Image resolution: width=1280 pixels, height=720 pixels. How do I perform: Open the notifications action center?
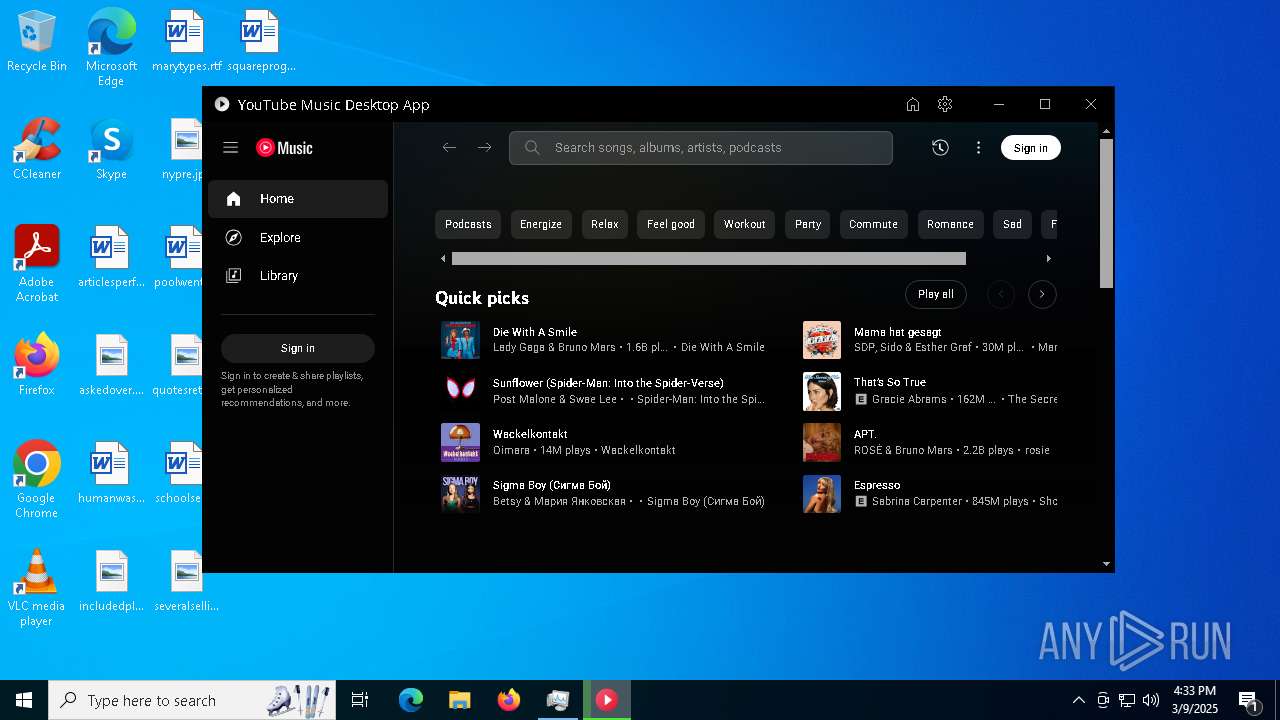(x=1248, y=700)
